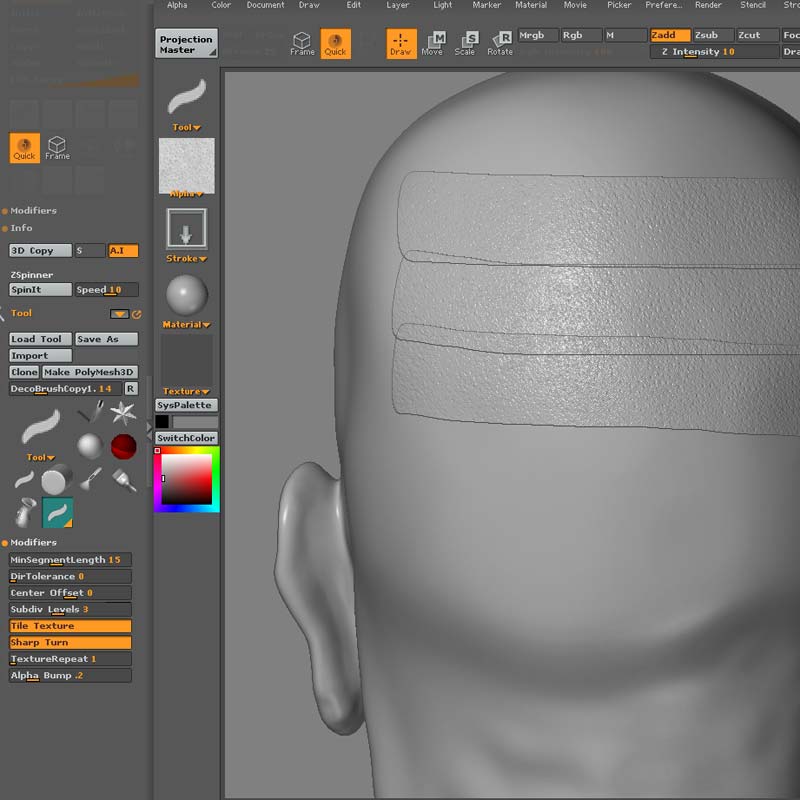Screen dimensions: 800x800
Task: Click the Make PolyMesh3D button
Action: pos(90,372)
